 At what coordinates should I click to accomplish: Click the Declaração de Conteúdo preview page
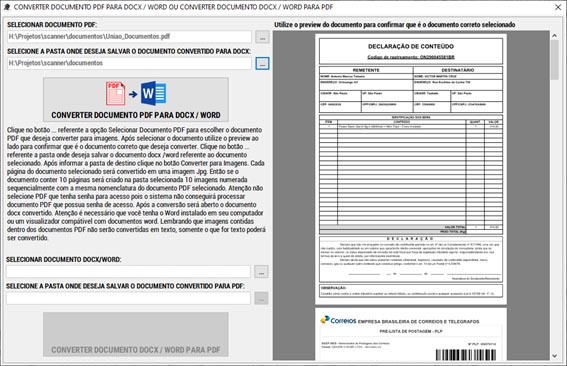pos(411,169)
